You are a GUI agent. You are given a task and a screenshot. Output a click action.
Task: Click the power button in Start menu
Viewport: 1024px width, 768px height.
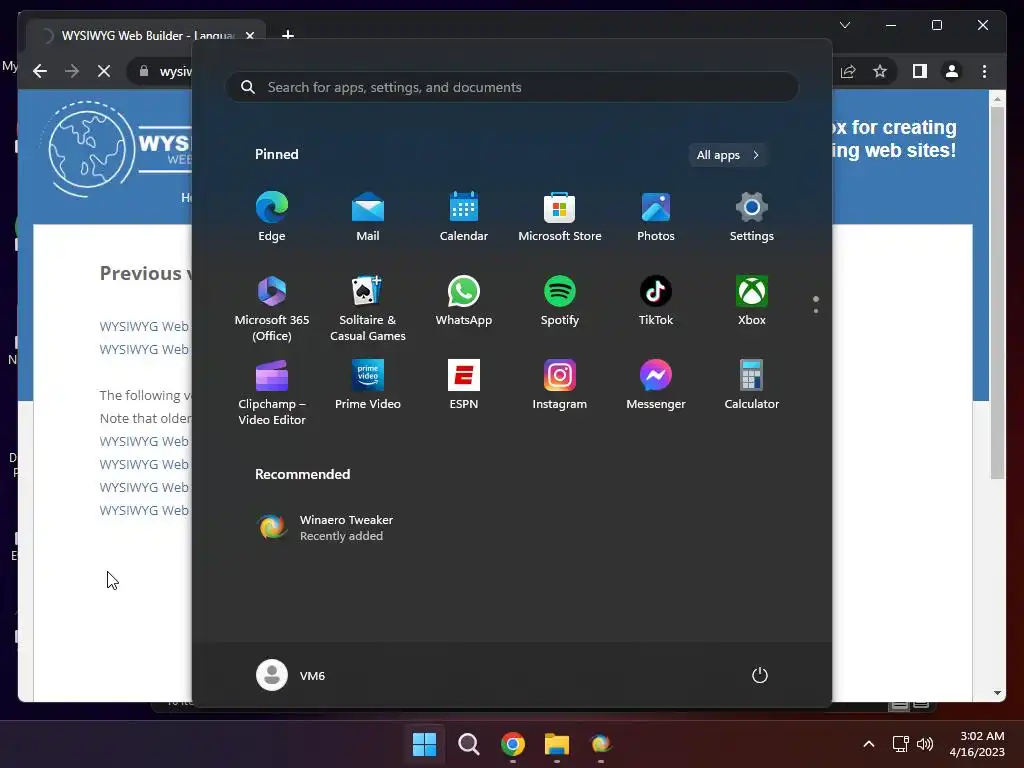[x=760, y=675]
